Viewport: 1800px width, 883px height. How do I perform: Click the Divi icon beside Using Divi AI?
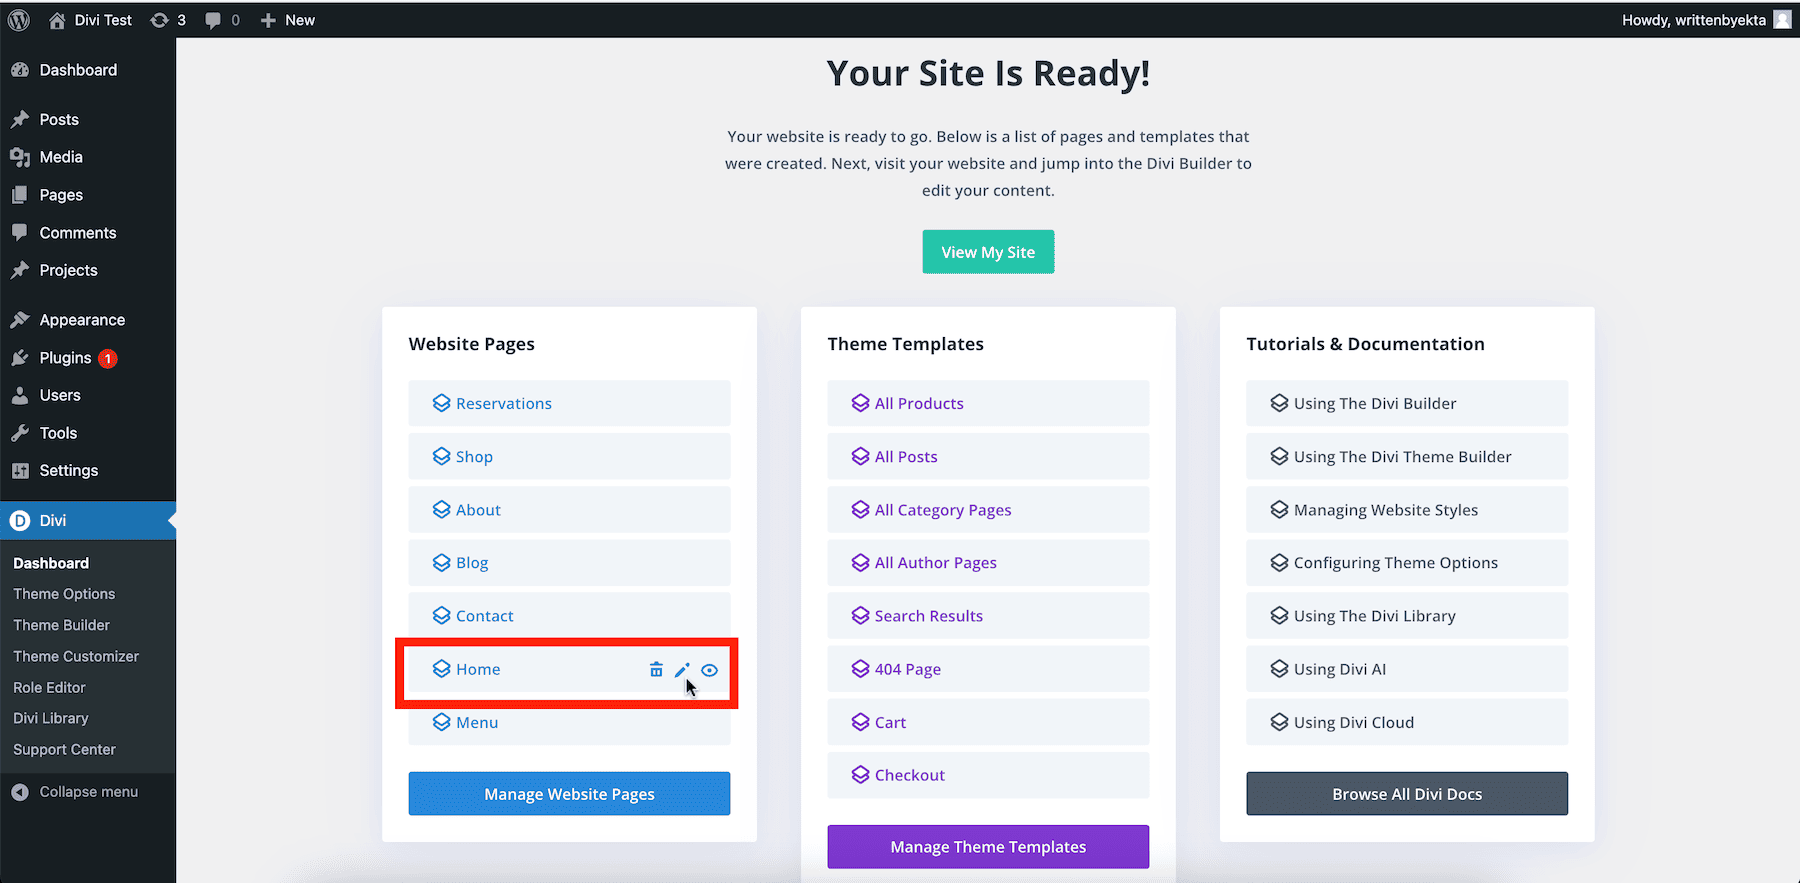(x=1279, y=669)
